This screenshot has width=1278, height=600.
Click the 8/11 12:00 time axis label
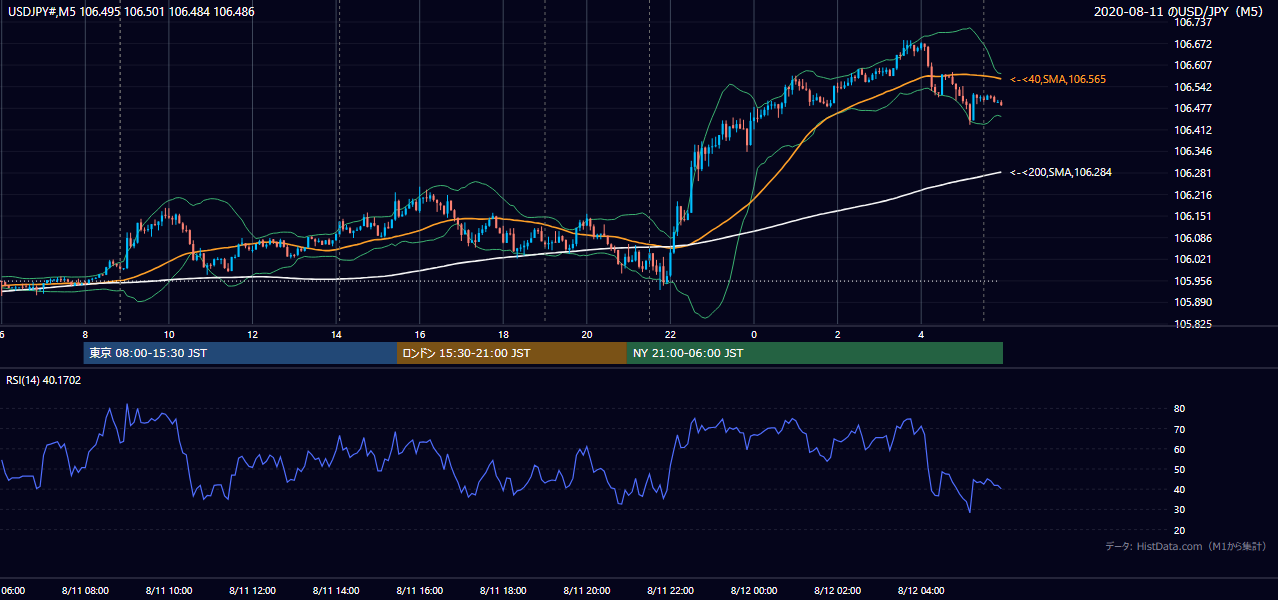[254, 590]
